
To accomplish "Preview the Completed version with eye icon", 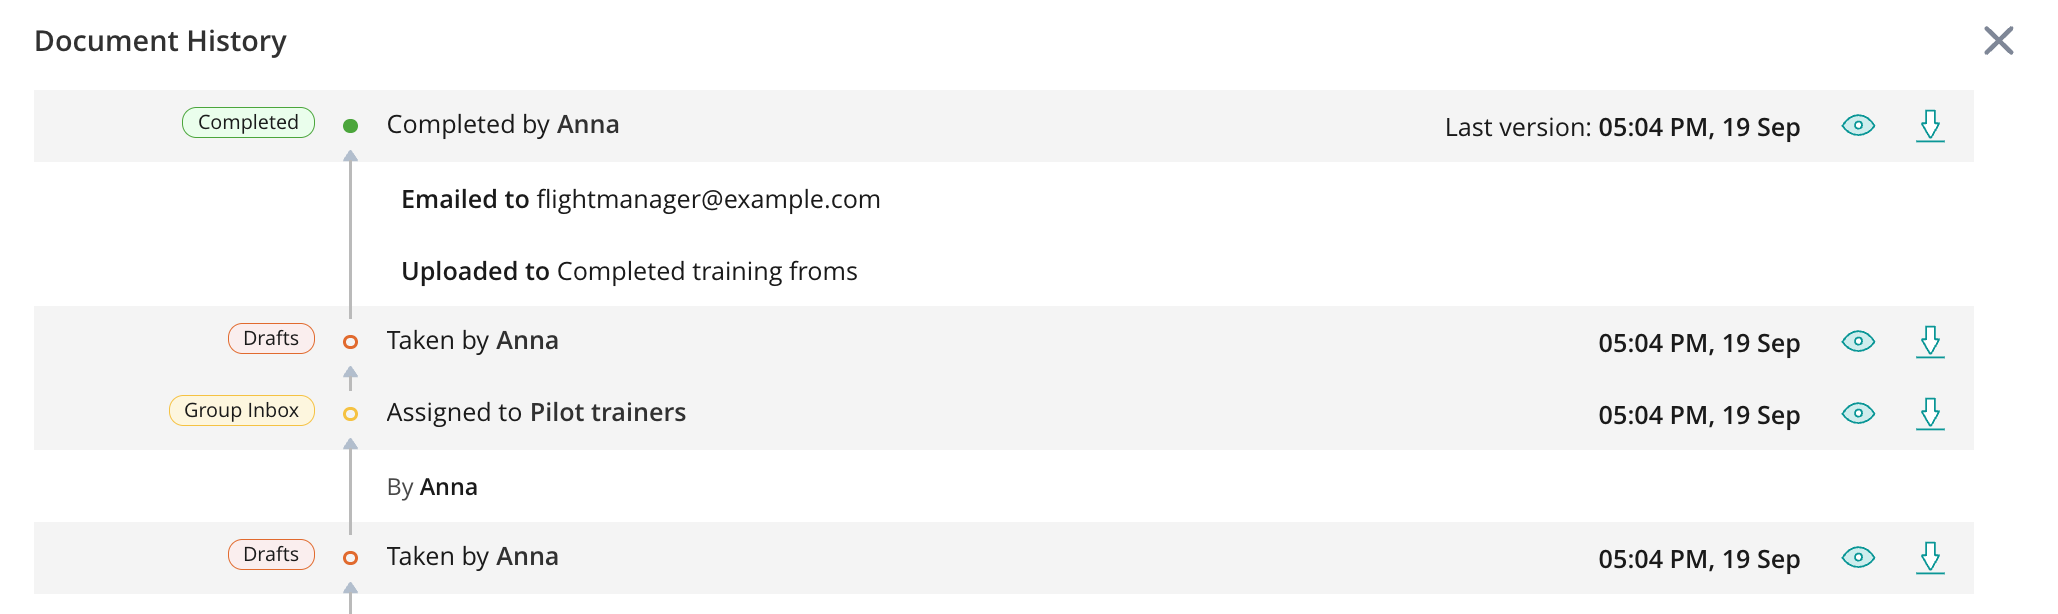I will pyautogui.click(x=1858, y=126).
